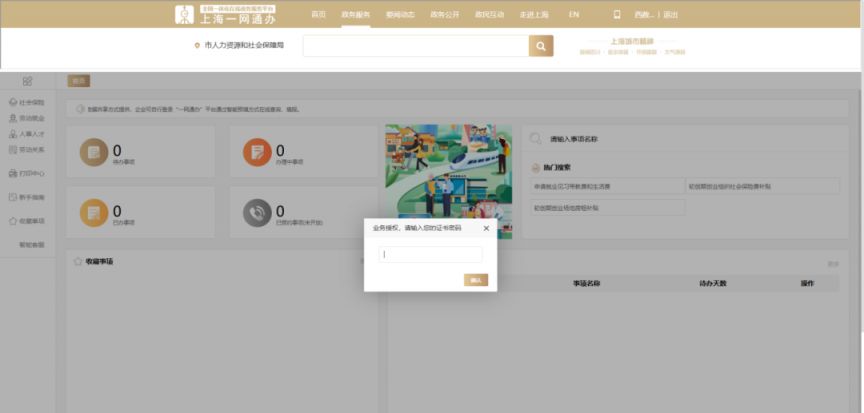Click the 操作 column header
The width and height of the screenshot is (864, 413).
[807, 284]
